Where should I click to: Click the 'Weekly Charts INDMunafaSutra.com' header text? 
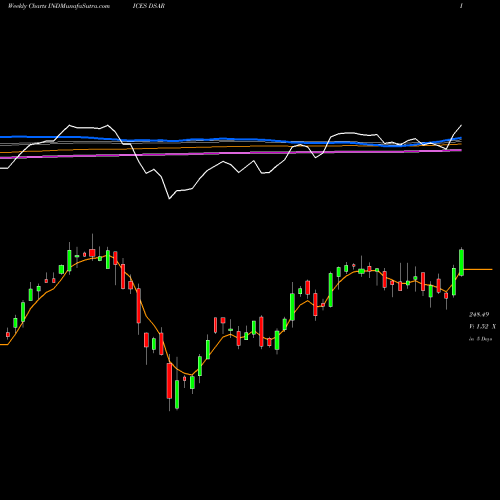pyautogui.click(x=59, y=6)
